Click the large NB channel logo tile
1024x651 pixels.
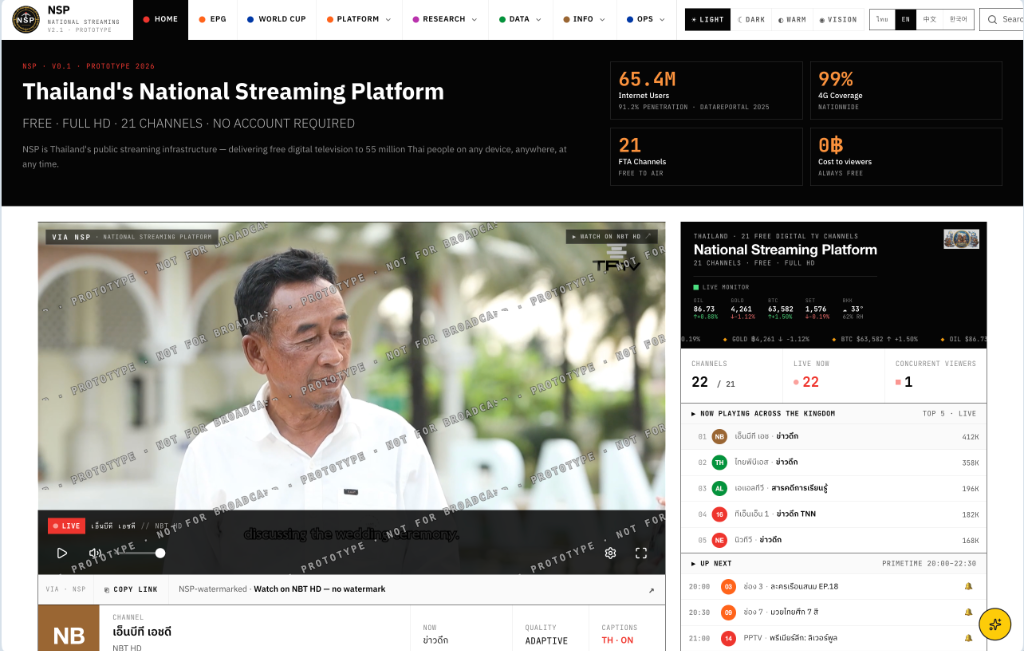(x=69, y=628)
